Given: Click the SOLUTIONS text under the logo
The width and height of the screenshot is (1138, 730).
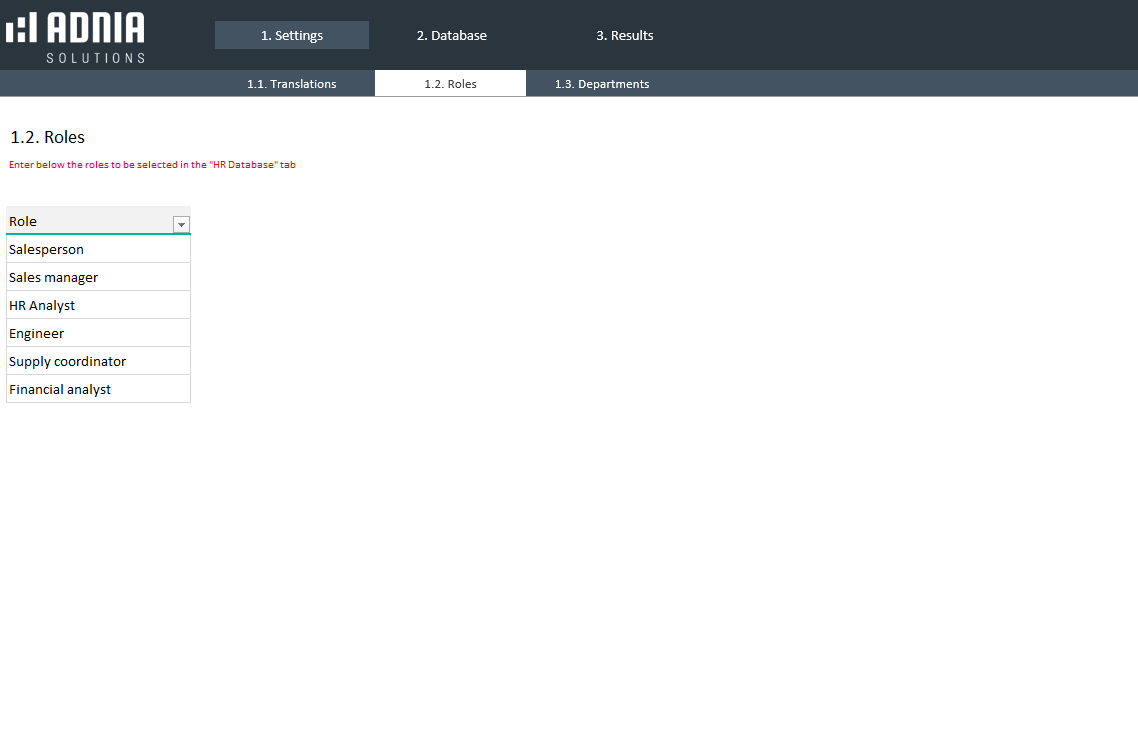Looking at the screenshot, I should [95, 58].
